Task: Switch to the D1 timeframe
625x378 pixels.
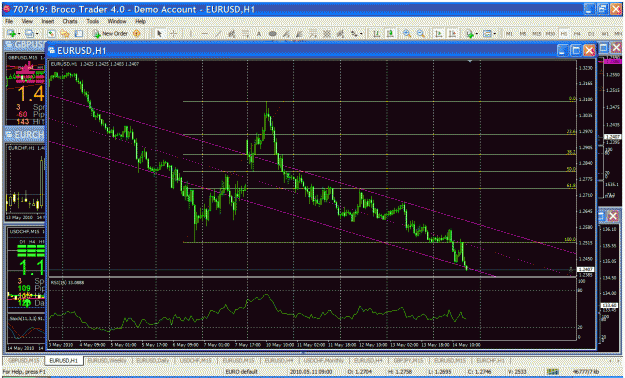Action: pos(591,34)
